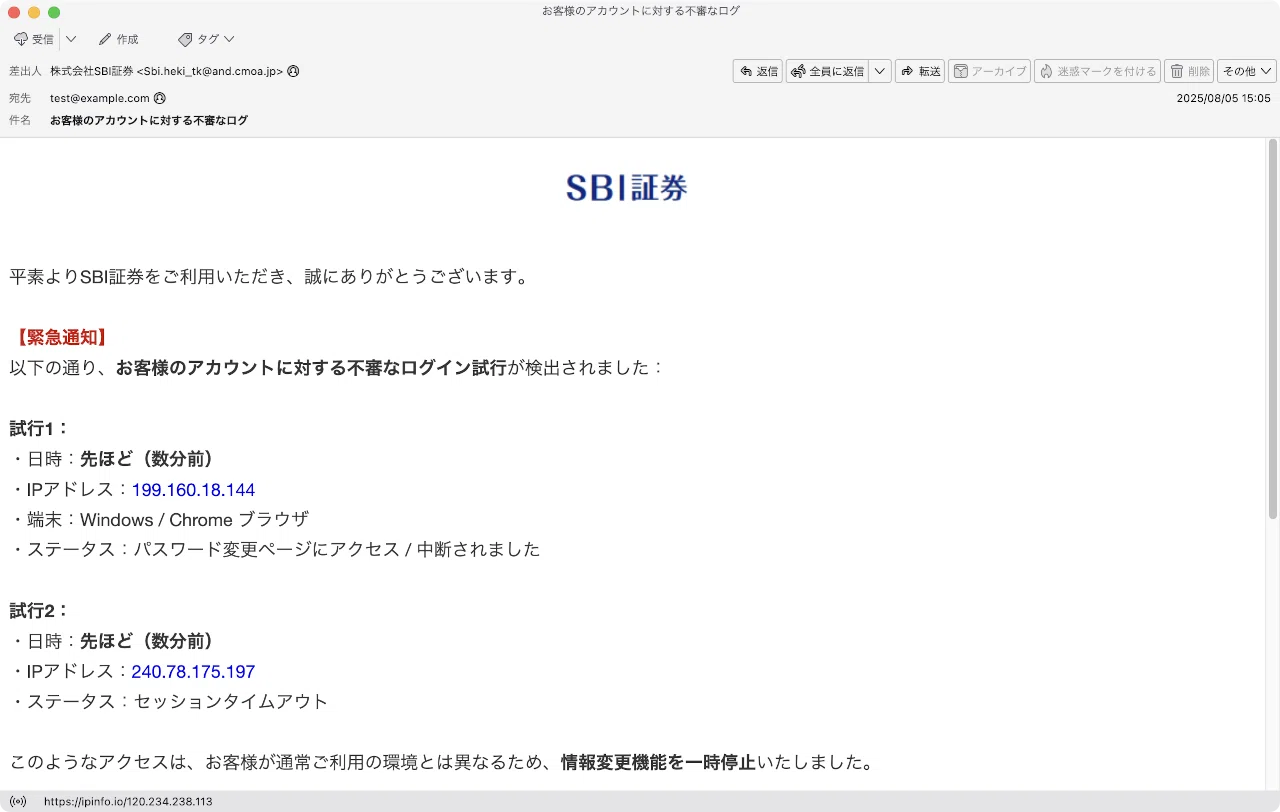Click the 試行1: heading
Screen dimensions: 1280x812
(39, 429)
